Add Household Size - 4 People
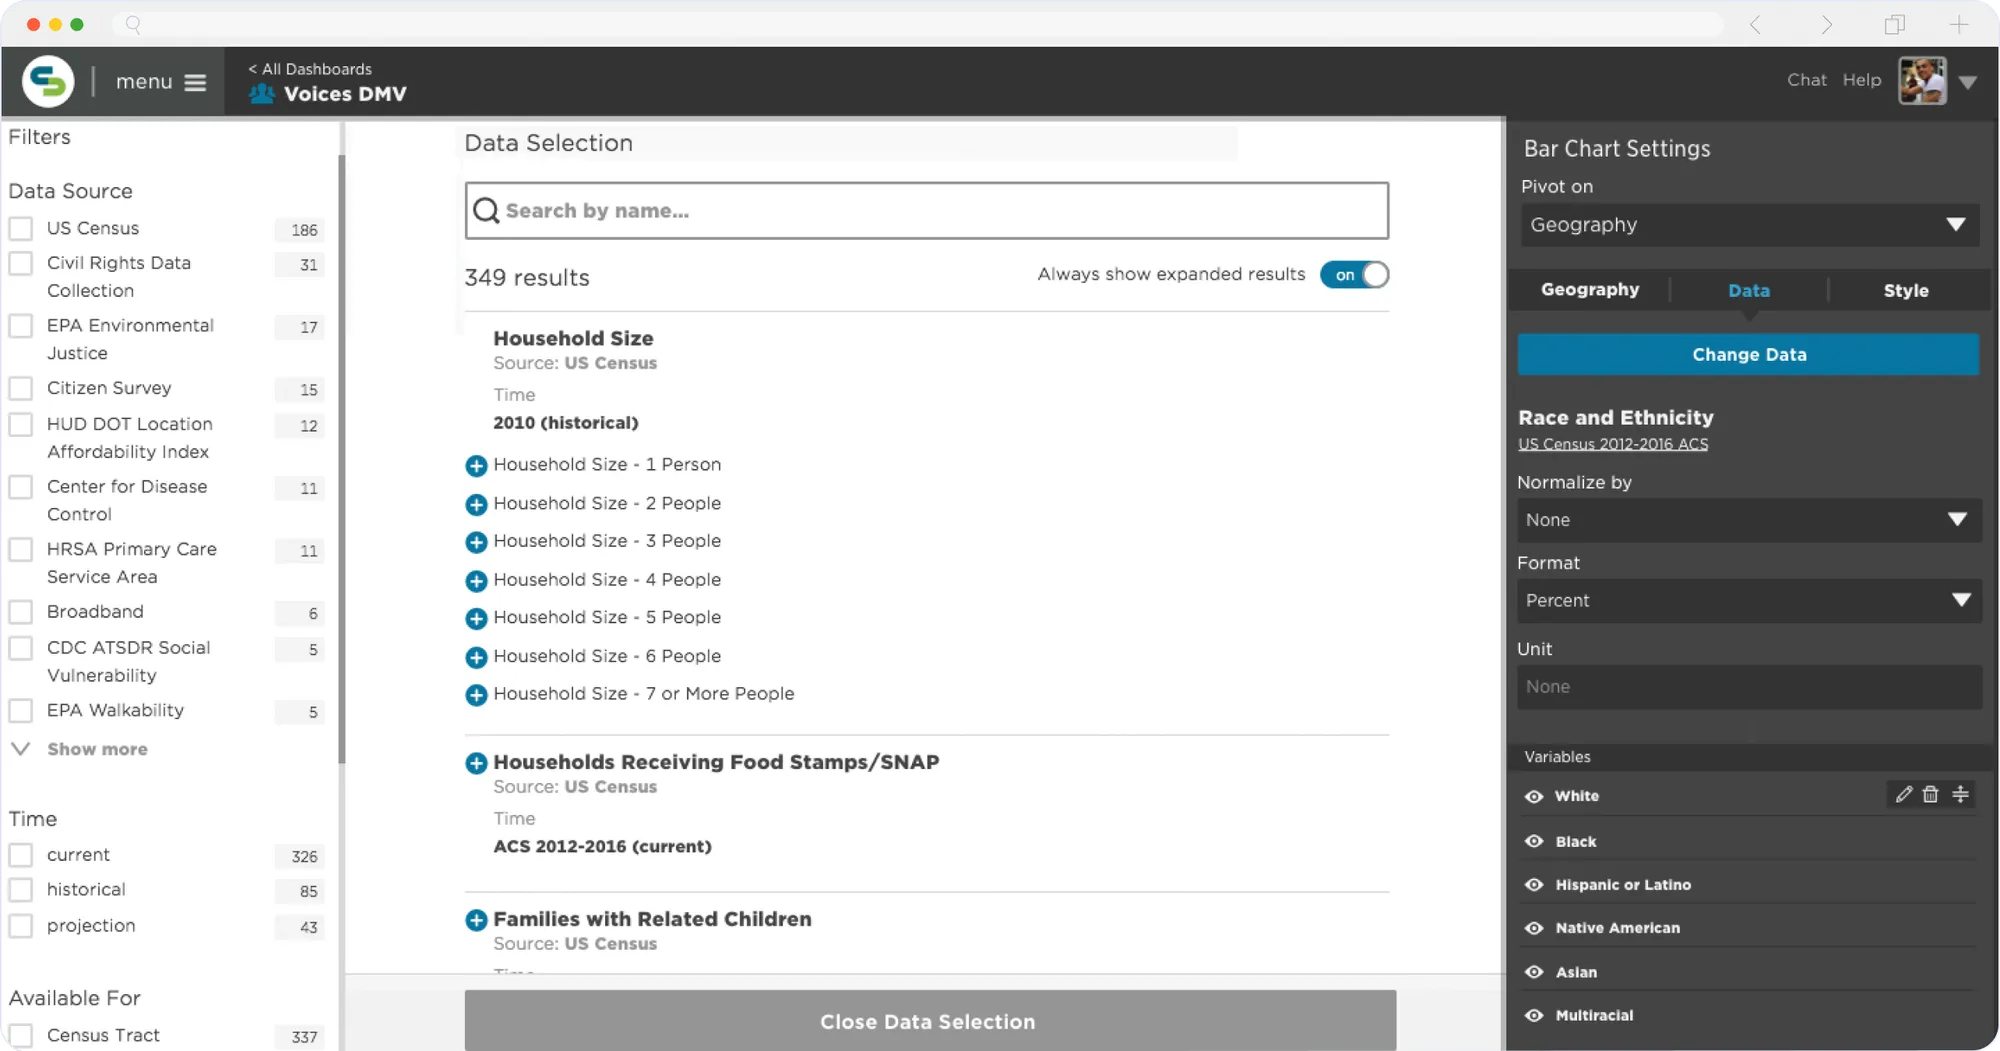The image size is (2000, 1051). [476, 580]
